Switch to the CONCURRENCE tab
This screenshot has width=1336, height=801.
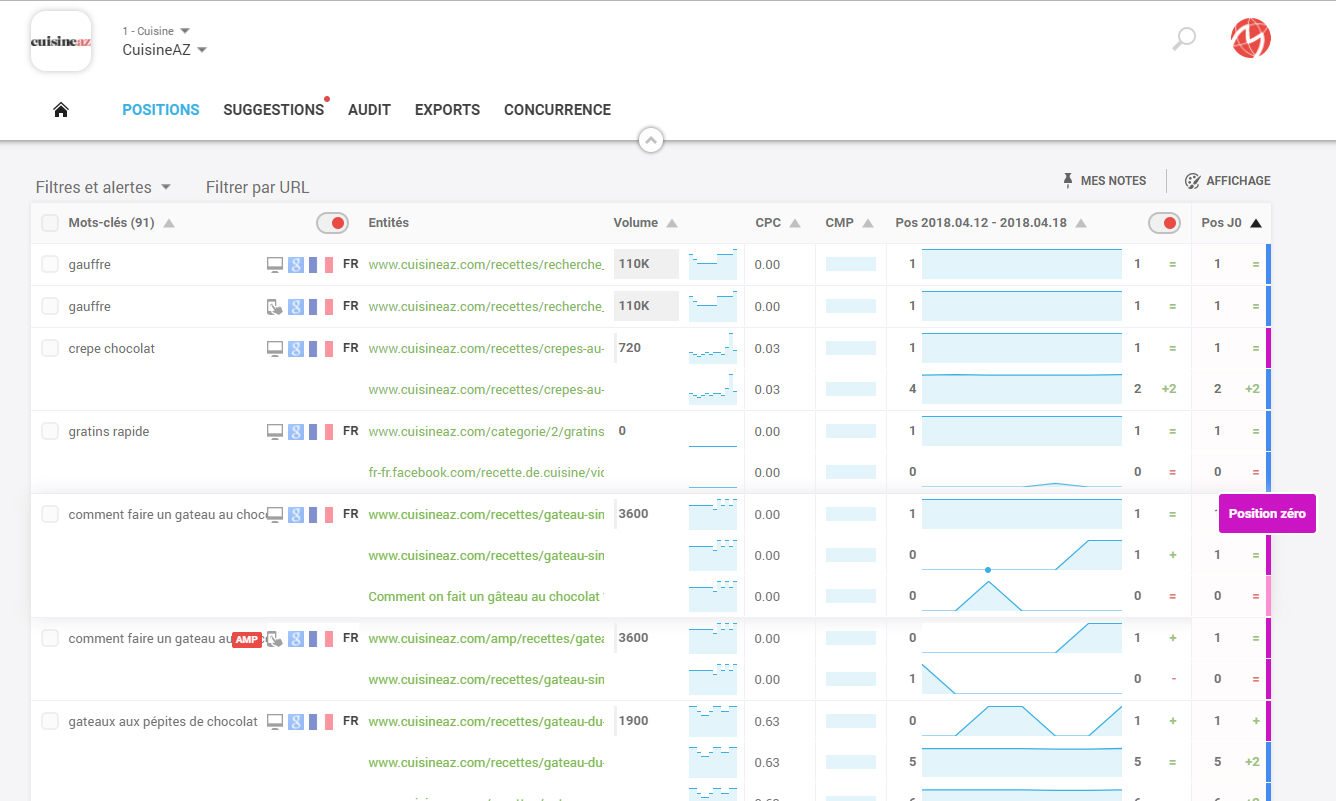(557, 110)
